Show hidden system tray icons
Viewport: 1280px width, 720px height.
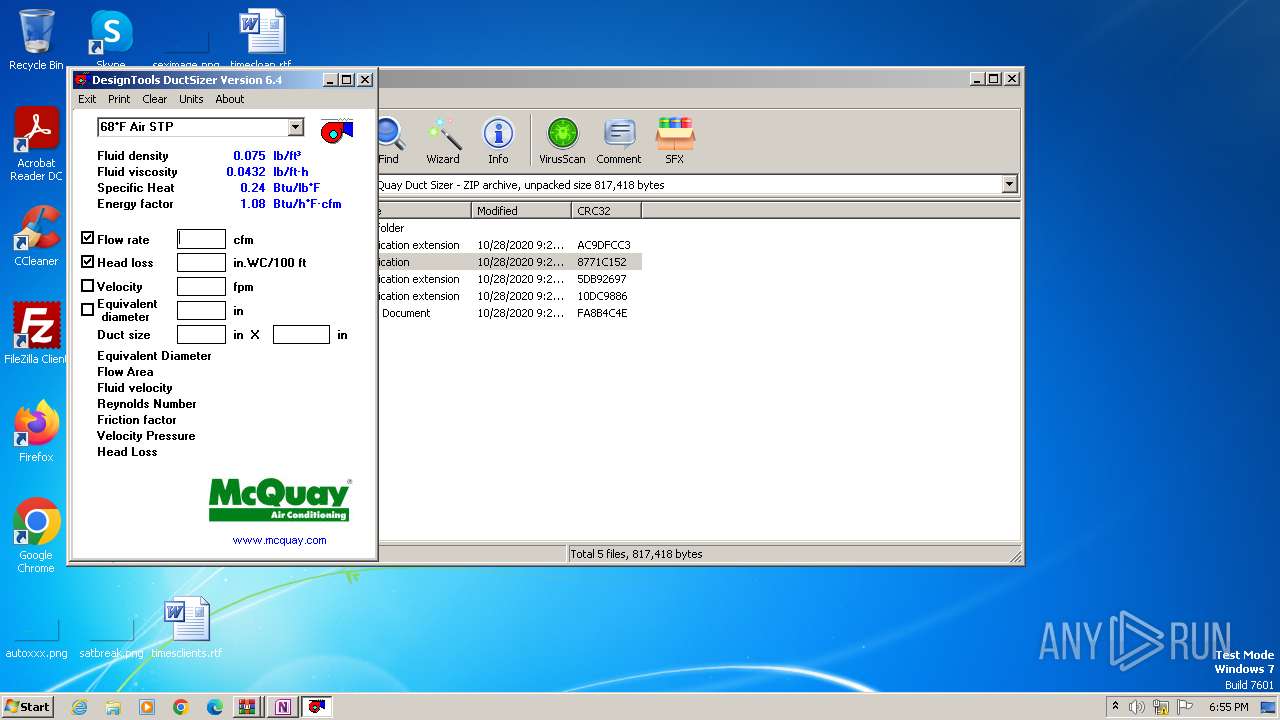coord(1115,707)
